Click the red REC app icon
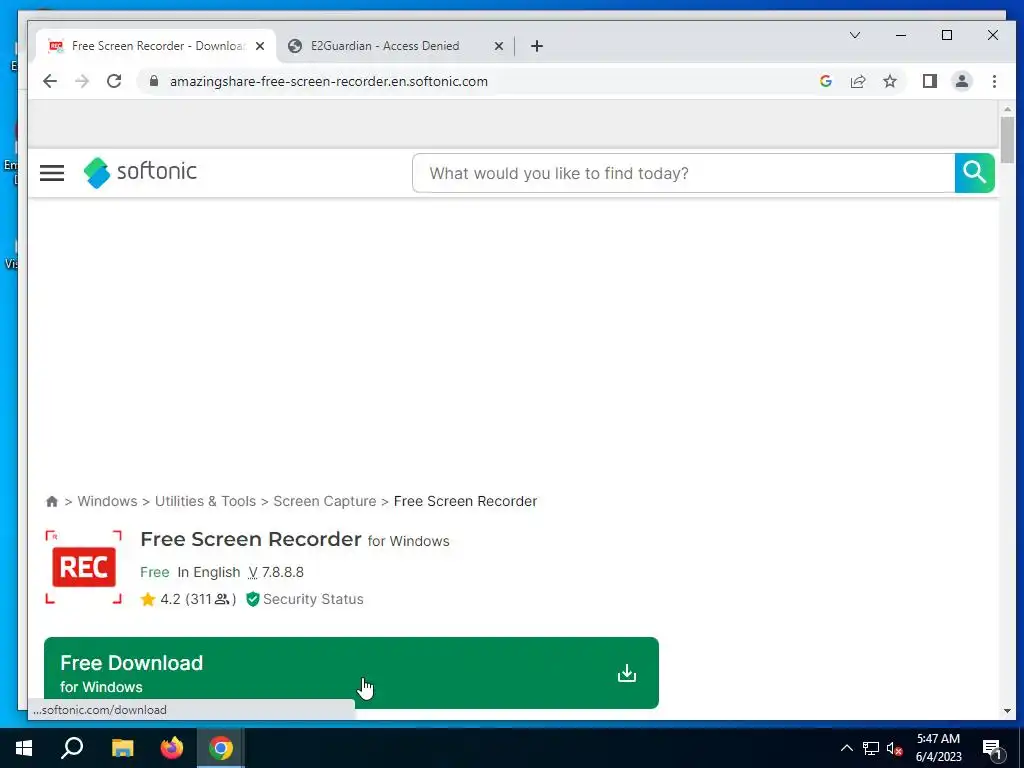This screenshot has width=1024, height=768. point(84,567)
